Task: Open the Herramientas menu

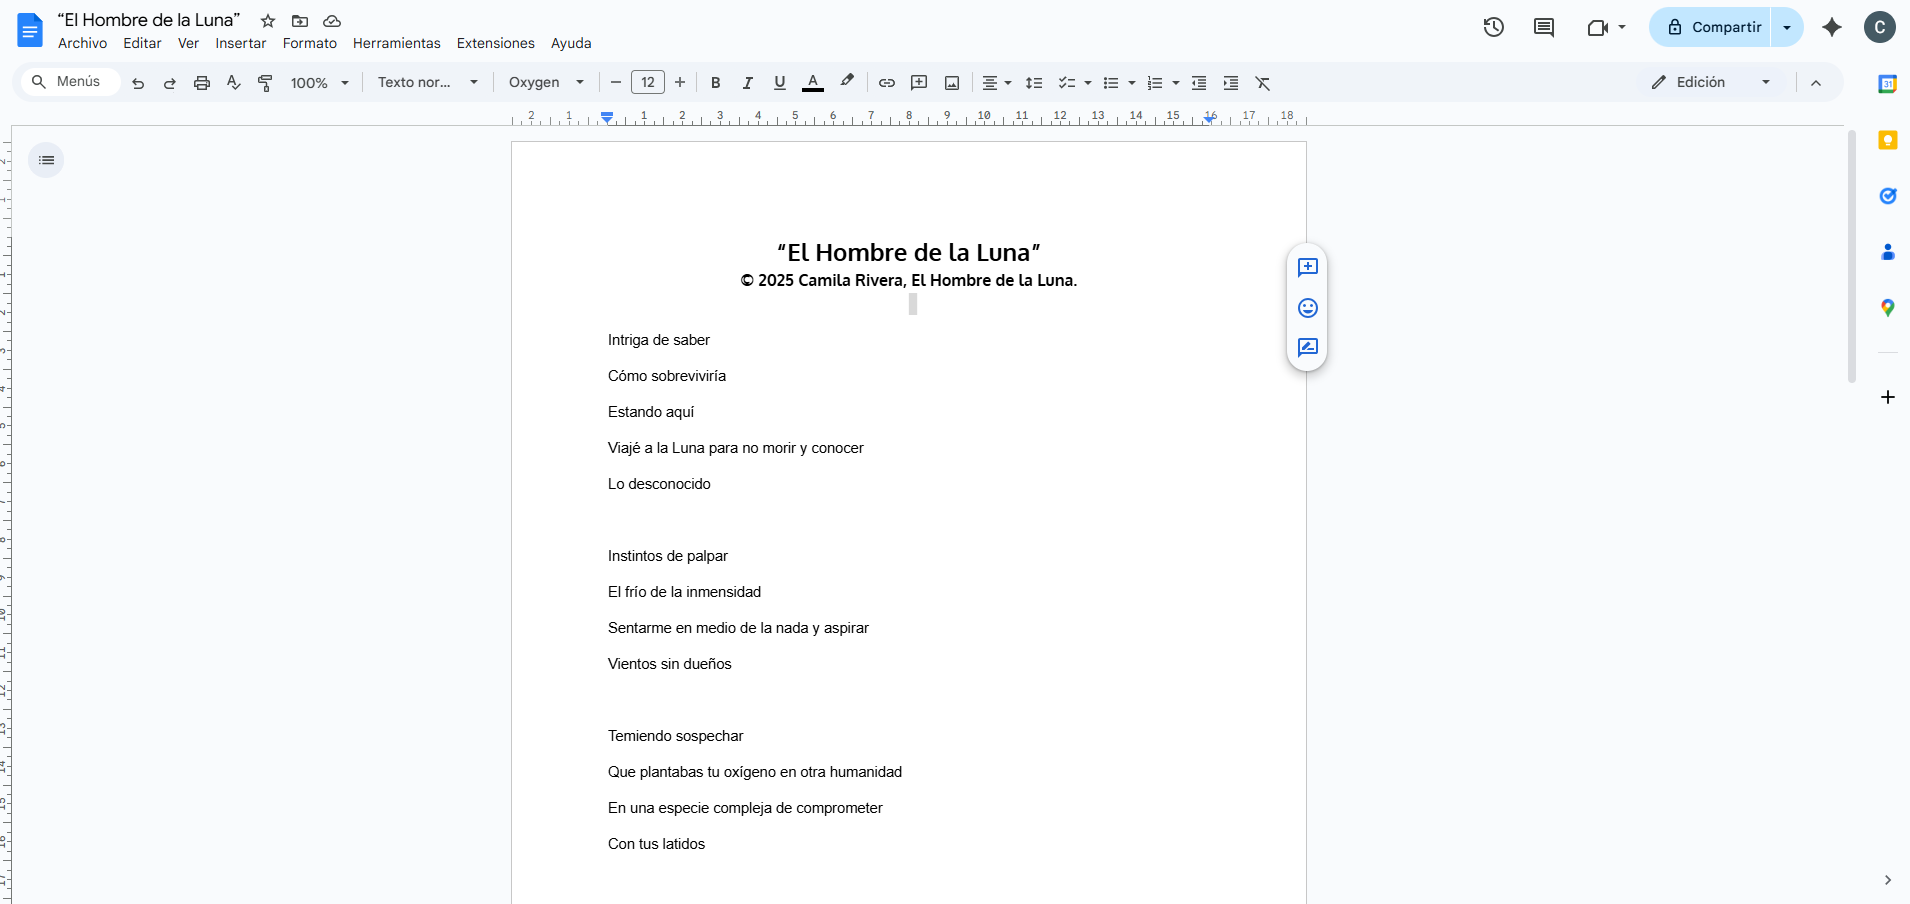Action: coord(396,43)
